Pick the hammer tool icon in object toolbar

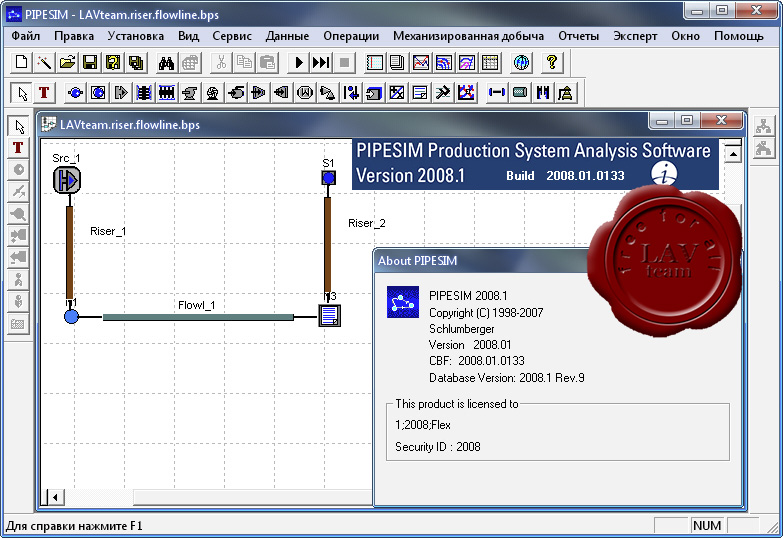coord(443,93)
